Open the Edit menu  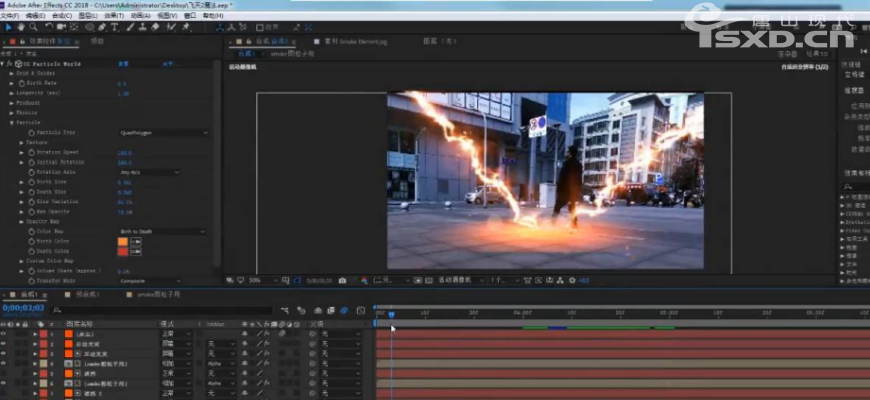click(x=36, y=16)
